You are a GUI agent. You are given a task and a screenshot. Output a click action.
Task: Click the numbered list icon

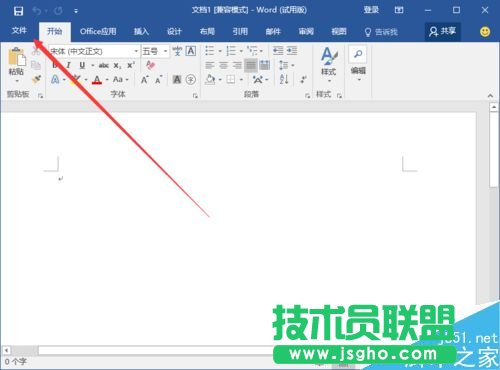pyautogui.click(x=231, y=51)
